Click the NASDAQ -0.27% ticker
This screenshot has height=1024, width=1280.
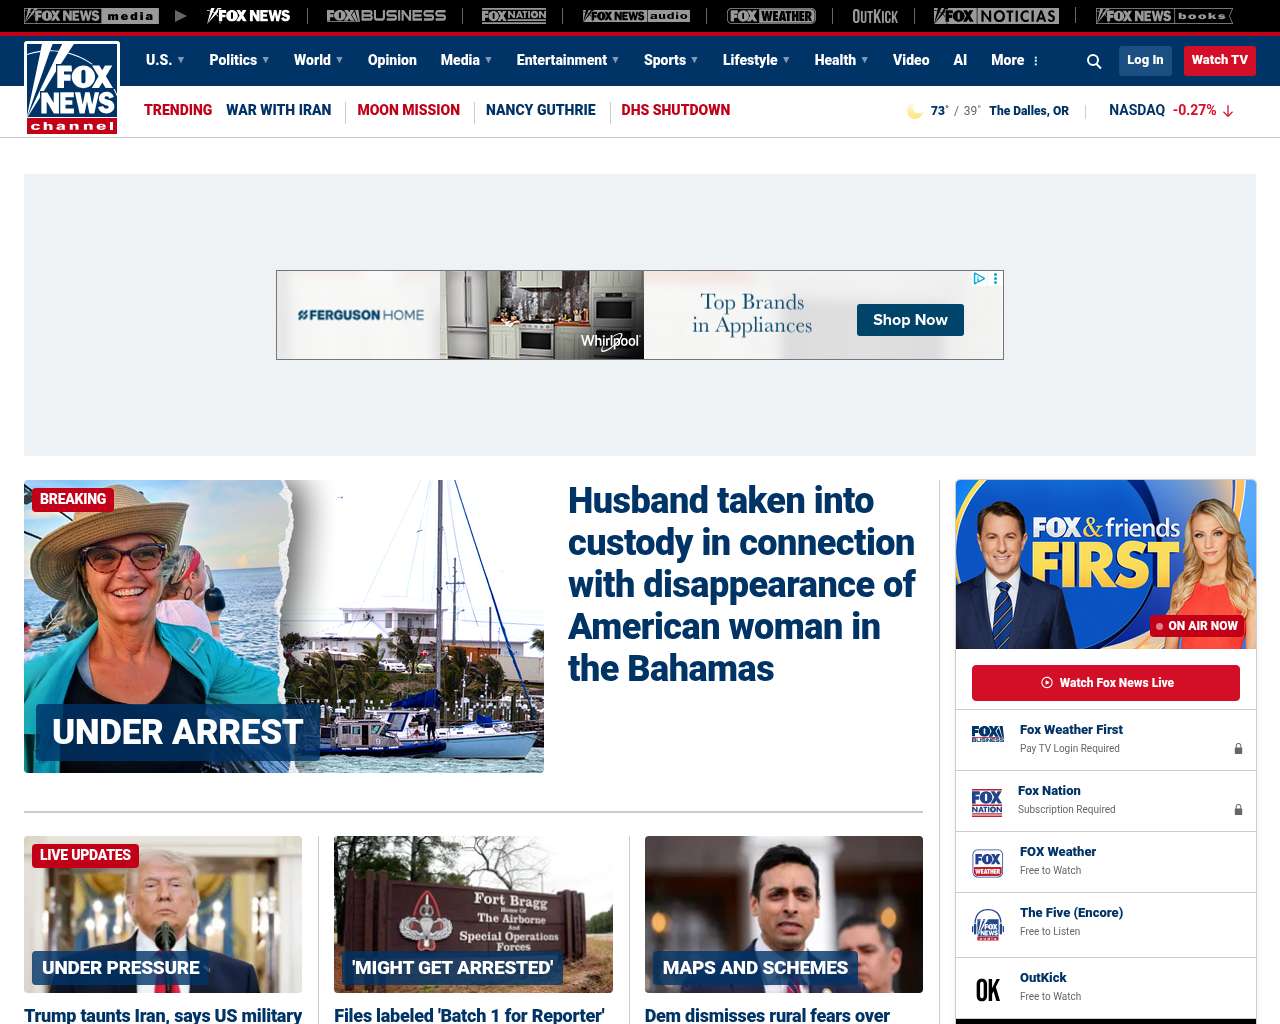pyautogui.click(x=1171, y=110)
